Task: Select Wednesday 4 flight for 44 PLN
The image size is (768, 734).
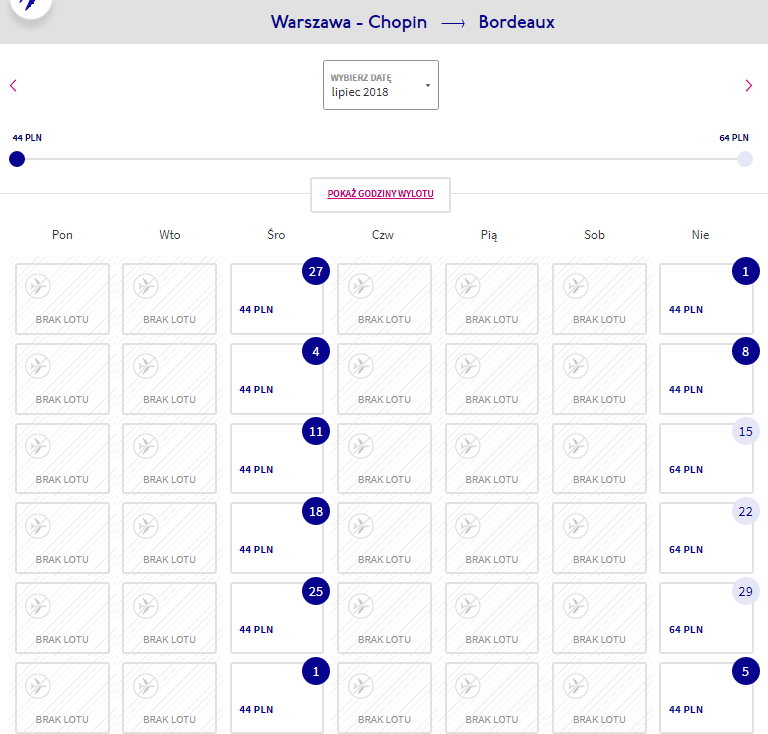Action: tap(277, 379)
